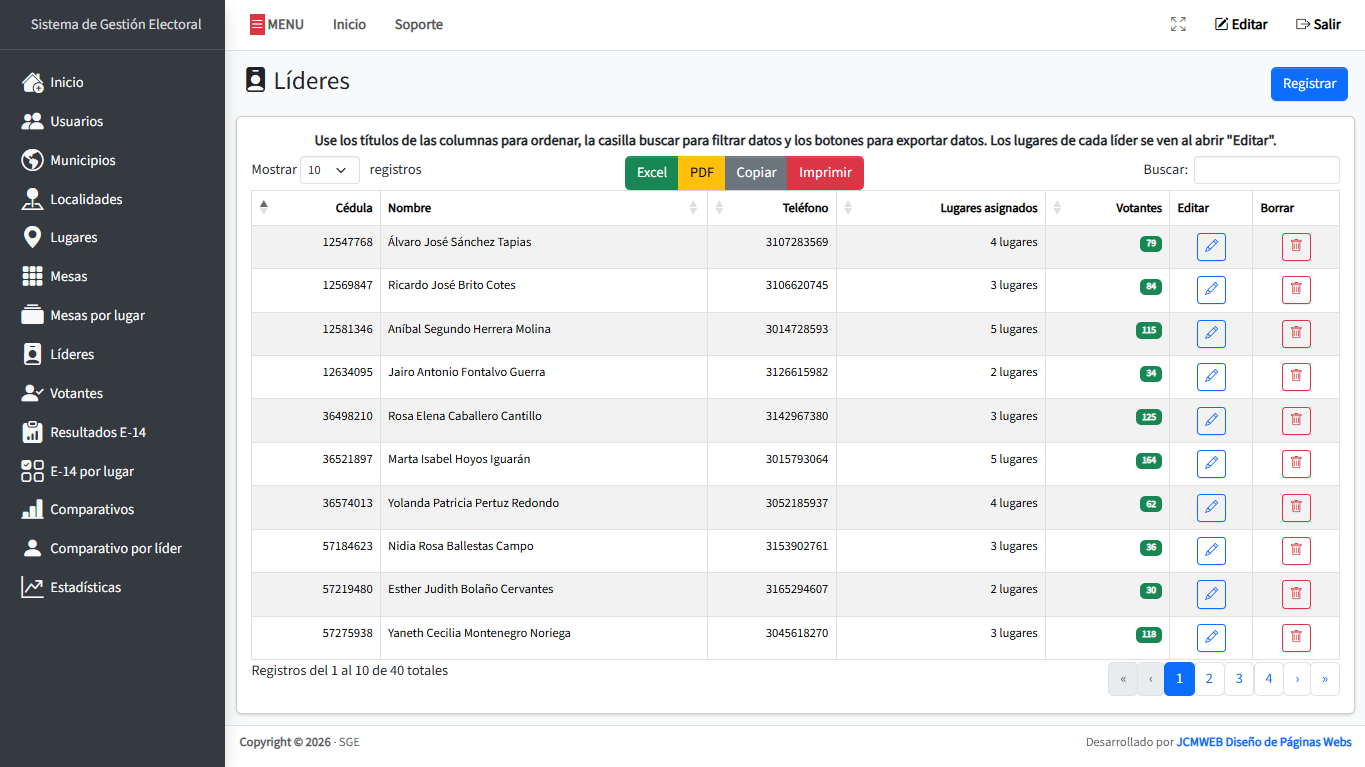Click the Resultados E-14 clipboard icon
This screenshot has width=1365, height=767.
coord(33,432)
